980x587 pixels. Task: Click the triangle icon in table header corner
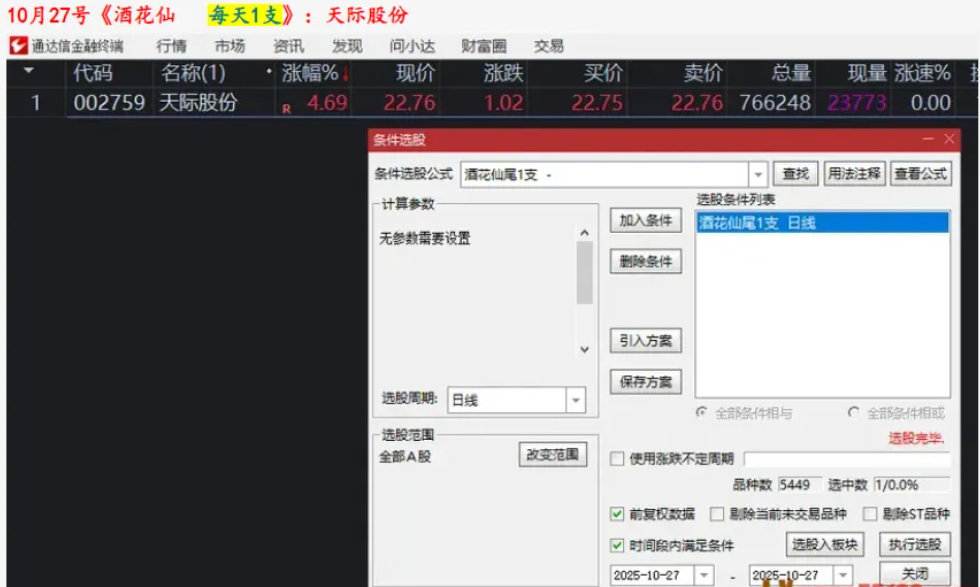click(28, 72)
